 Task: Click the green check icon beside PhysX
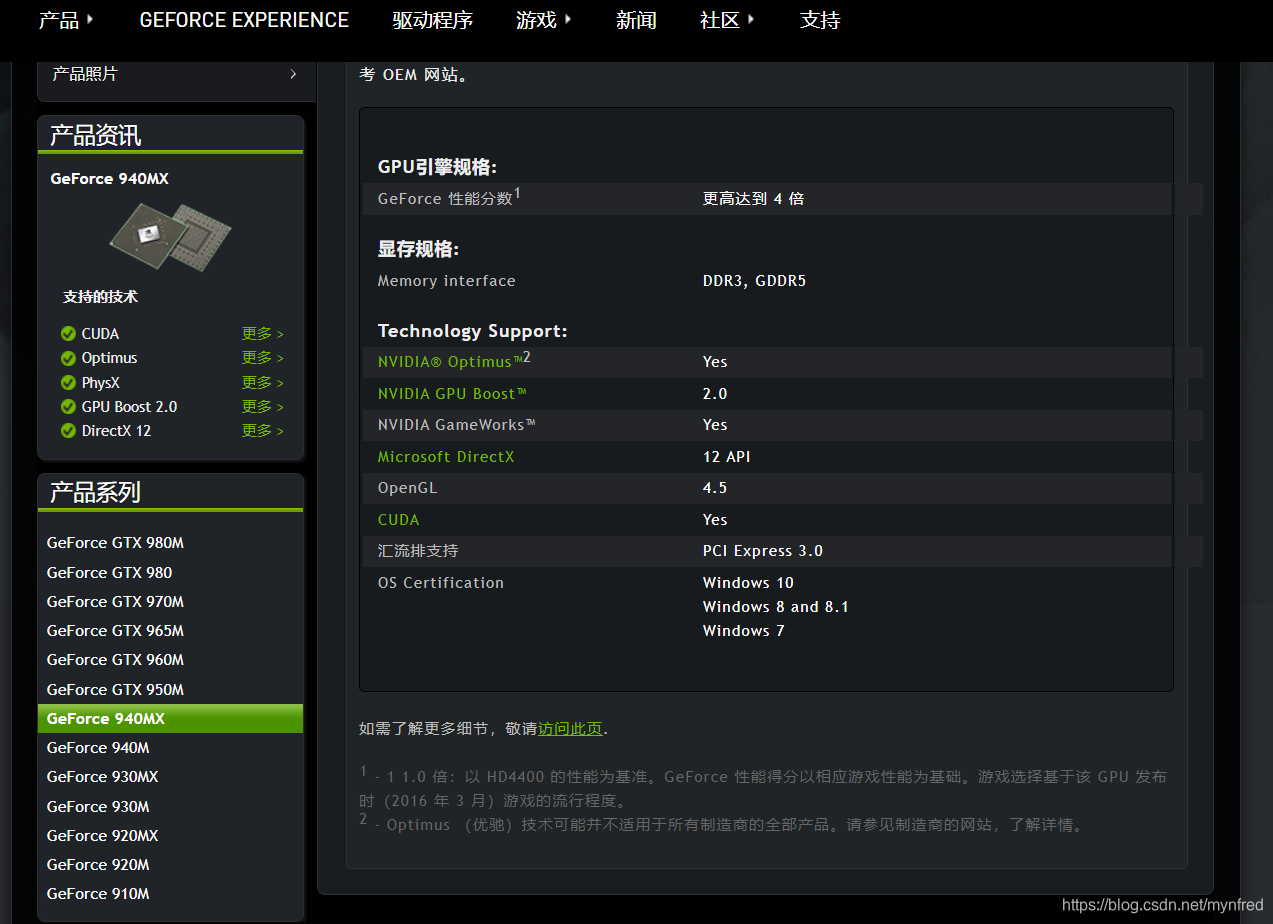68,383
